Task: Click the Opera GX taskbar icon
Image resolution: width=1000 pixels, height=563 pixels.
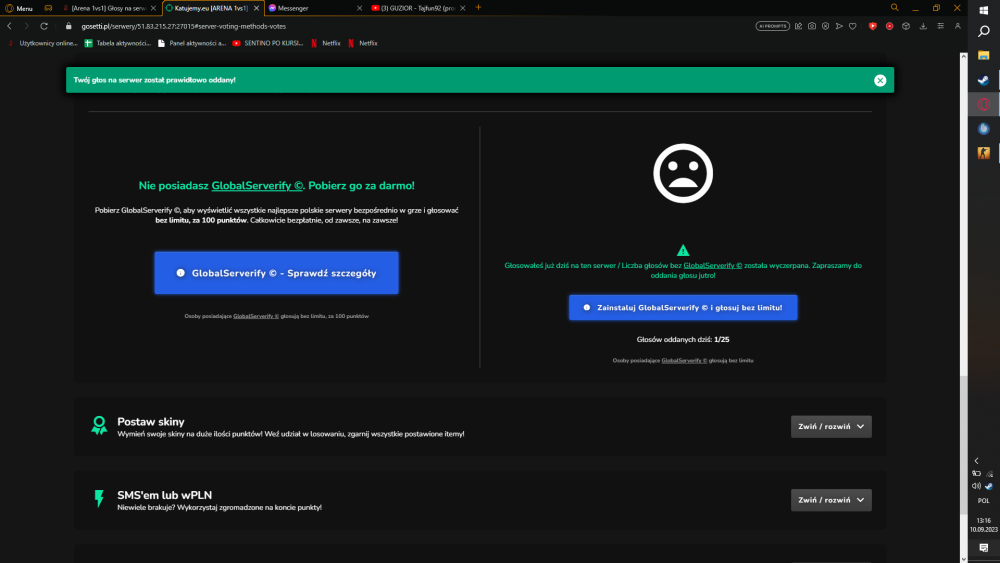Action: (x=983, y=105)
